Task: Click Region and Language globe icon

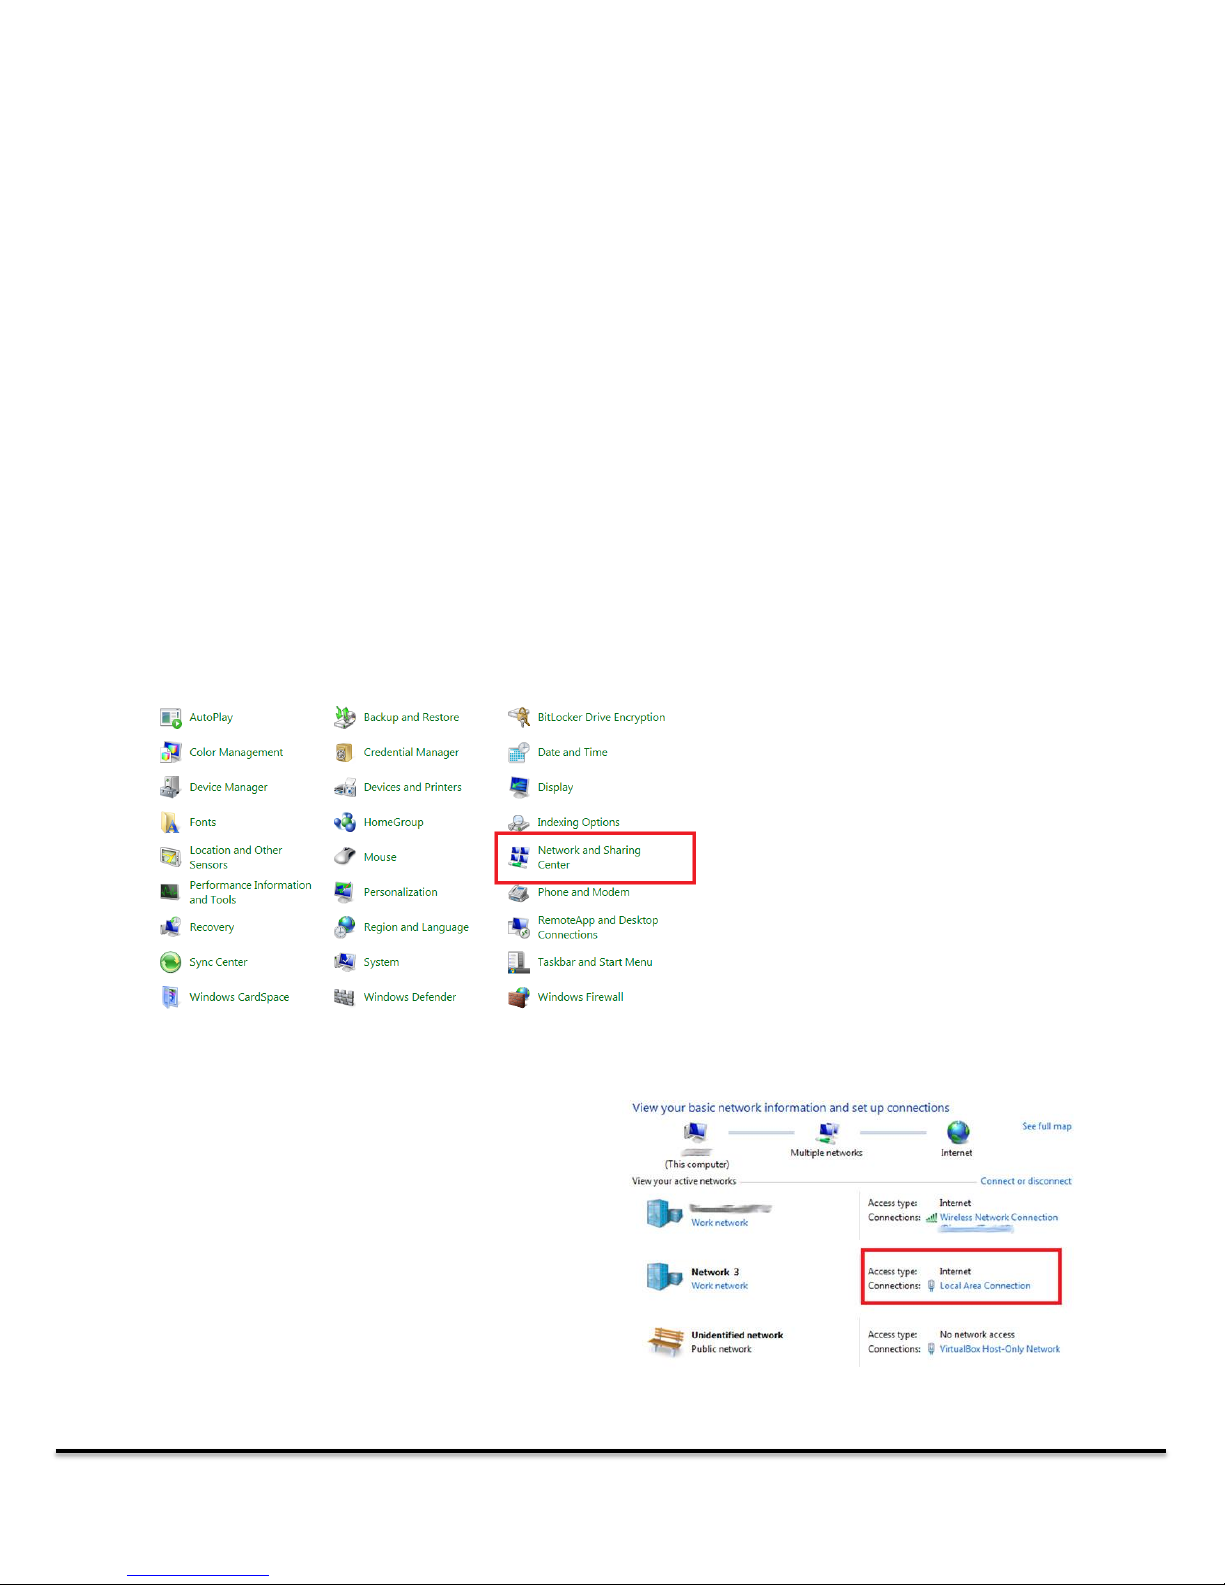Action: click(x=345, y=927)
